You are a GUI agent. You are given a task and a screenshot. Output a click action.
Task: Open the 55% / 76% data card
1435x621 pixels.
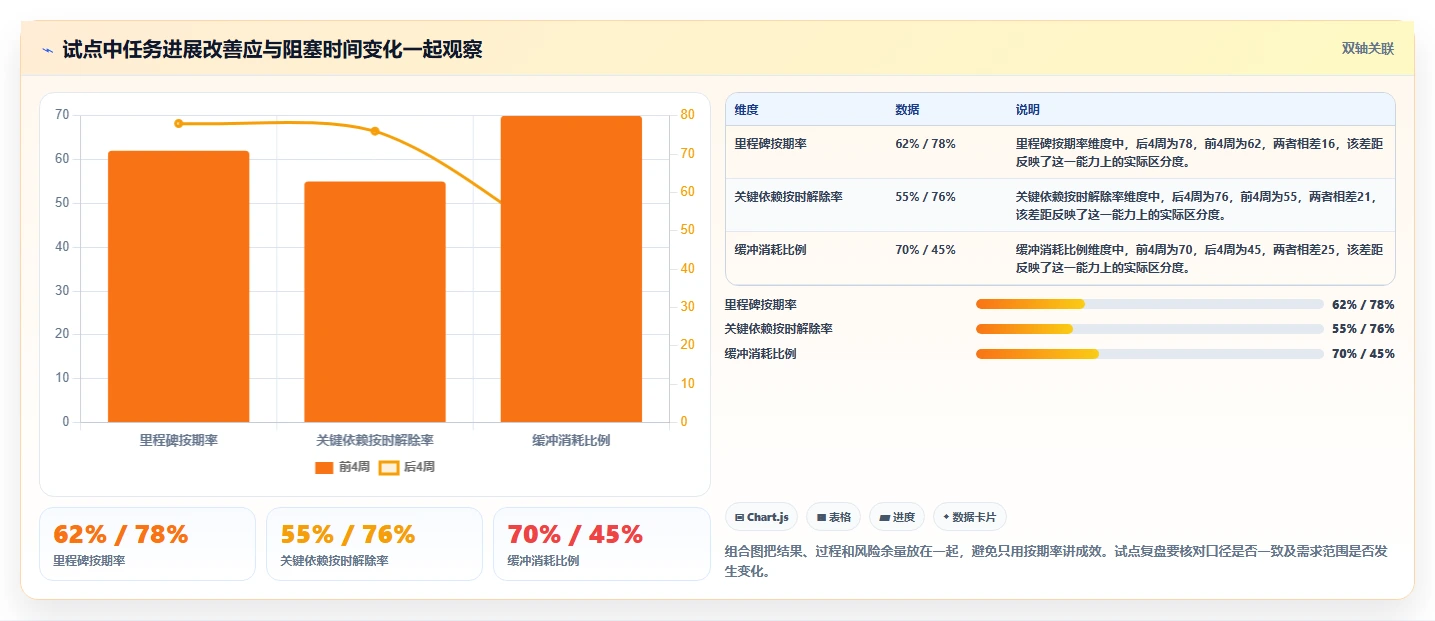pyautogui.click(x=374, y=544)
